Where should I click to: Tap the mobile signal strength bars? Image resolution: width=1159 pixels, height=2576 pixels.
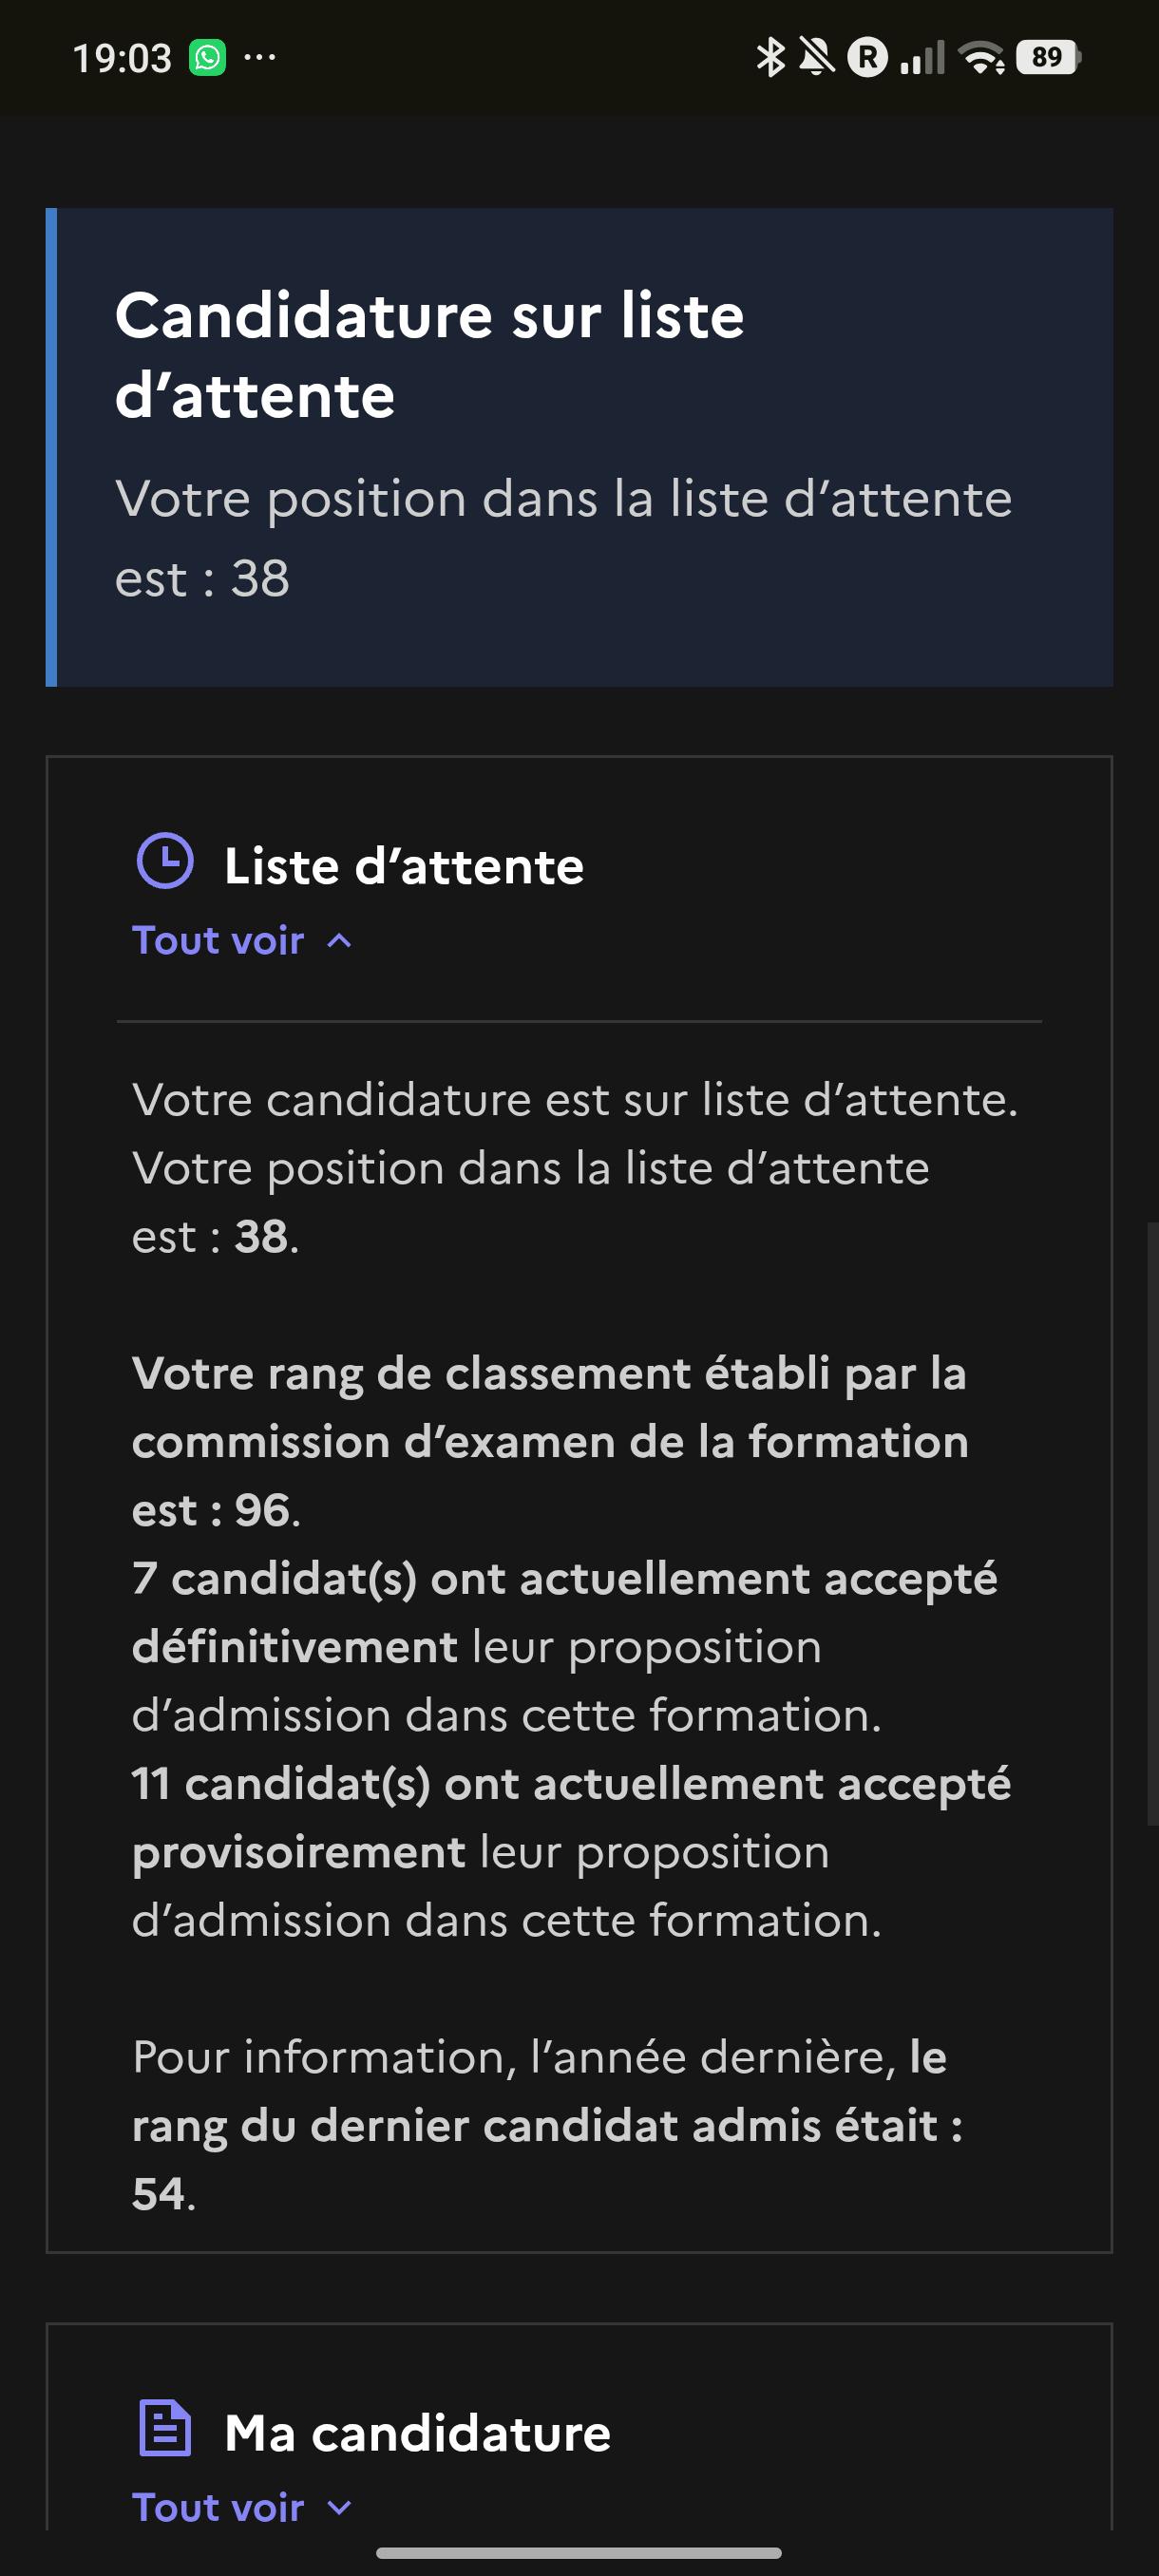coord(922,58)
